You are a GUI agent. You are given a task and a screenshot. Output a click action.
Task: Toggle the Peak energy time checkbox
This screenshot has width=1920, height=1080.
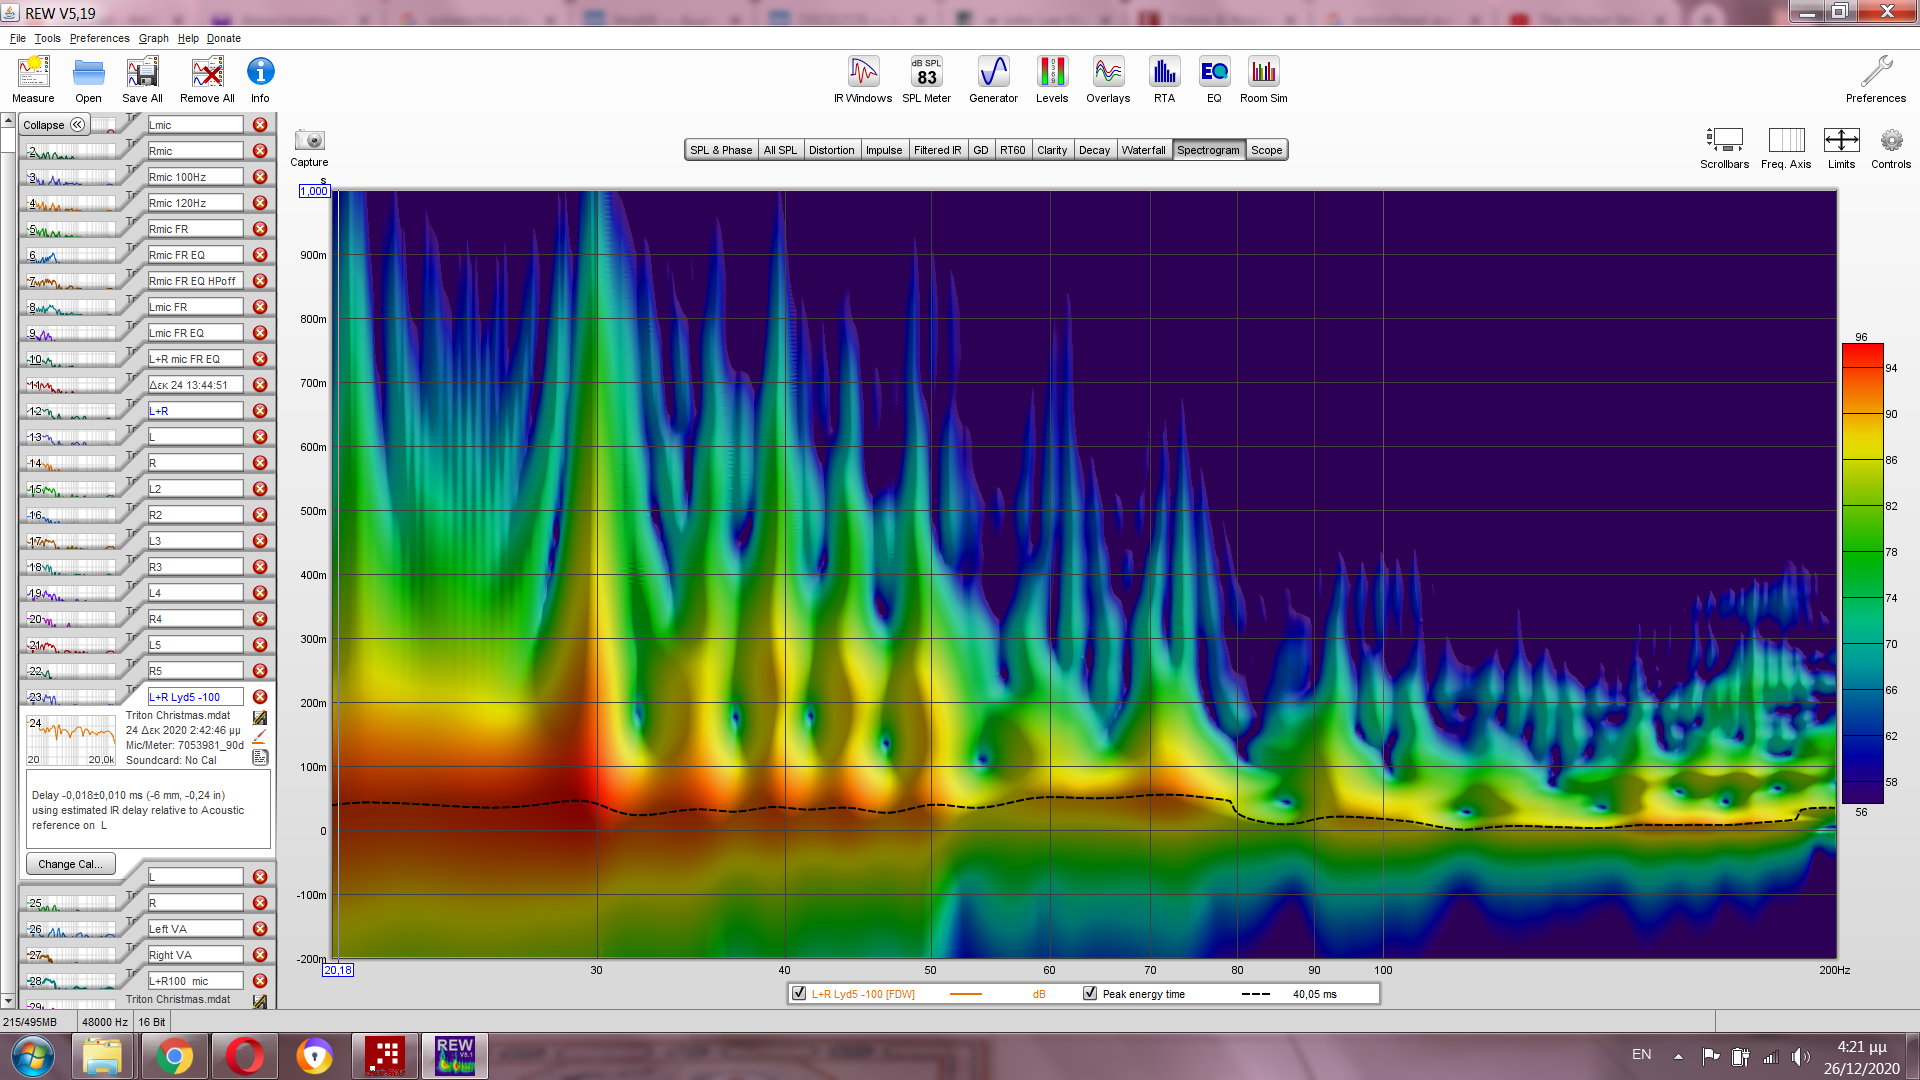point(1090,994)
